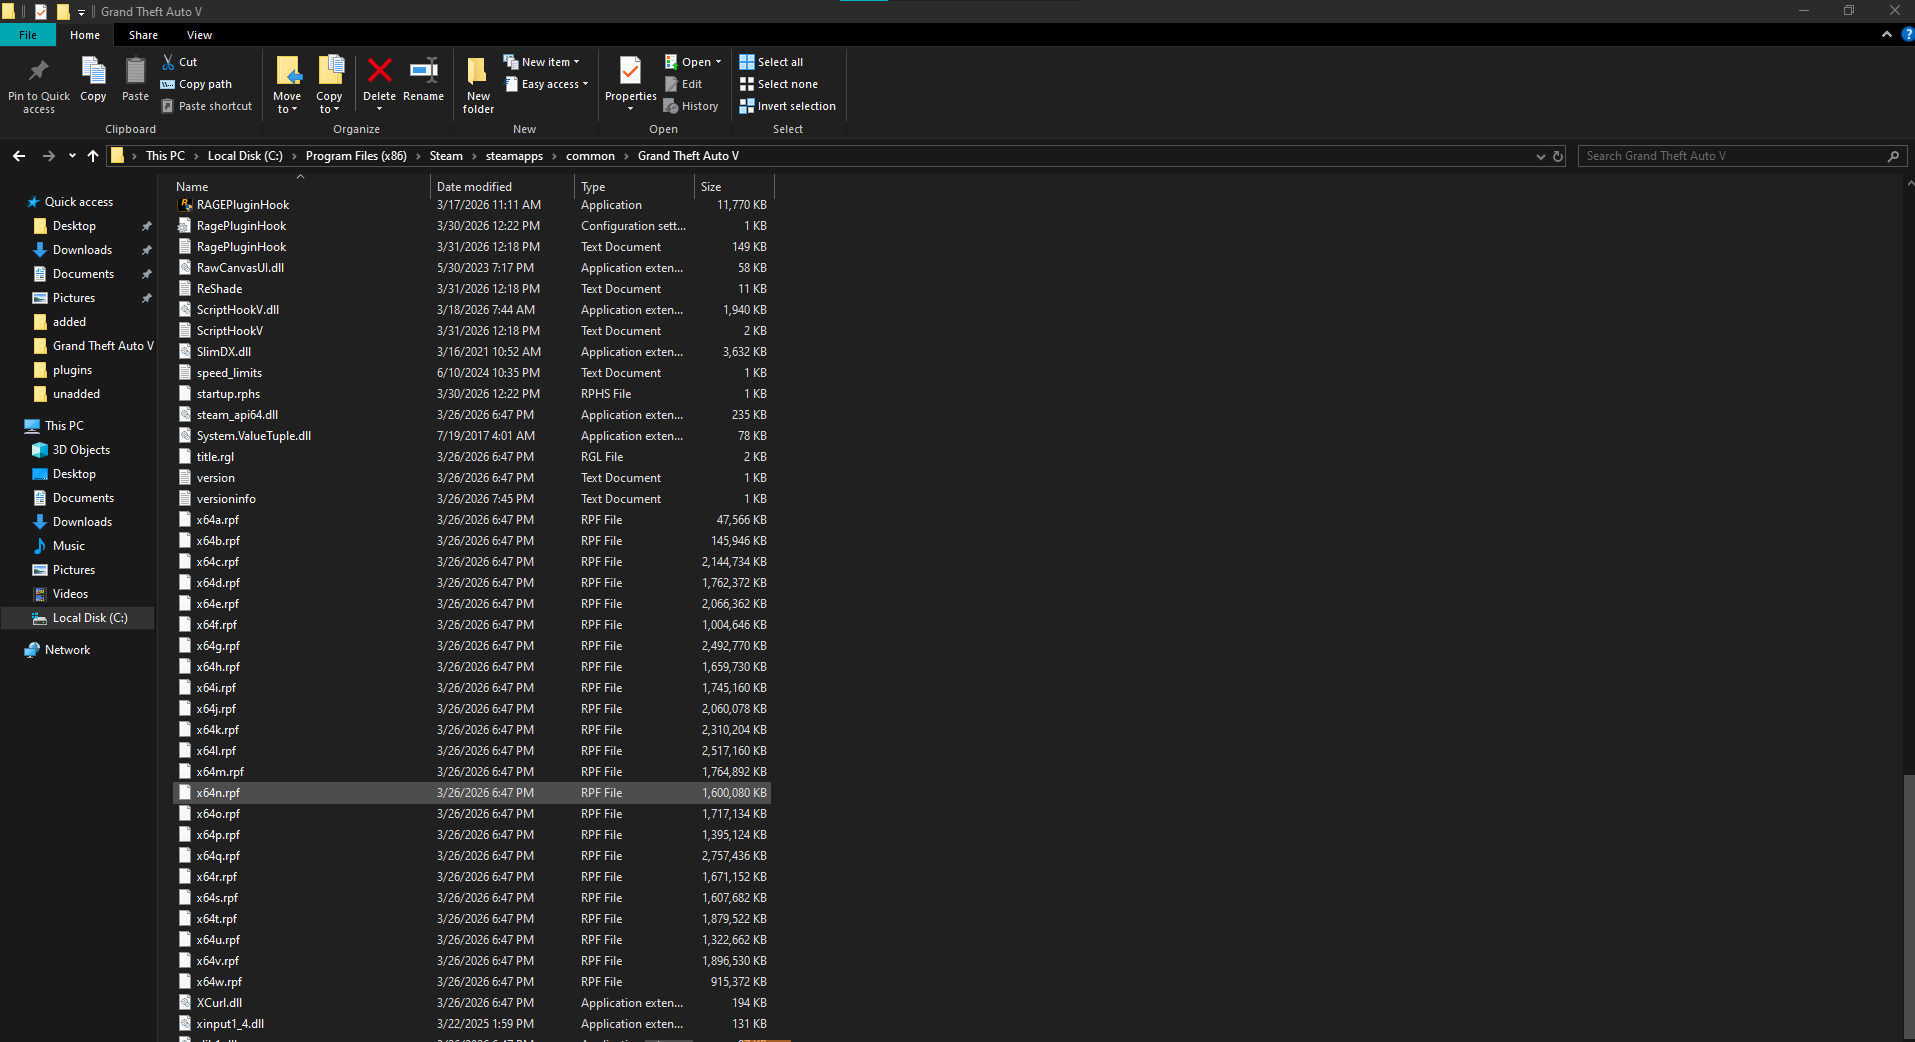
Task: Select the versioninfo text document
Action: coord(472,499)
